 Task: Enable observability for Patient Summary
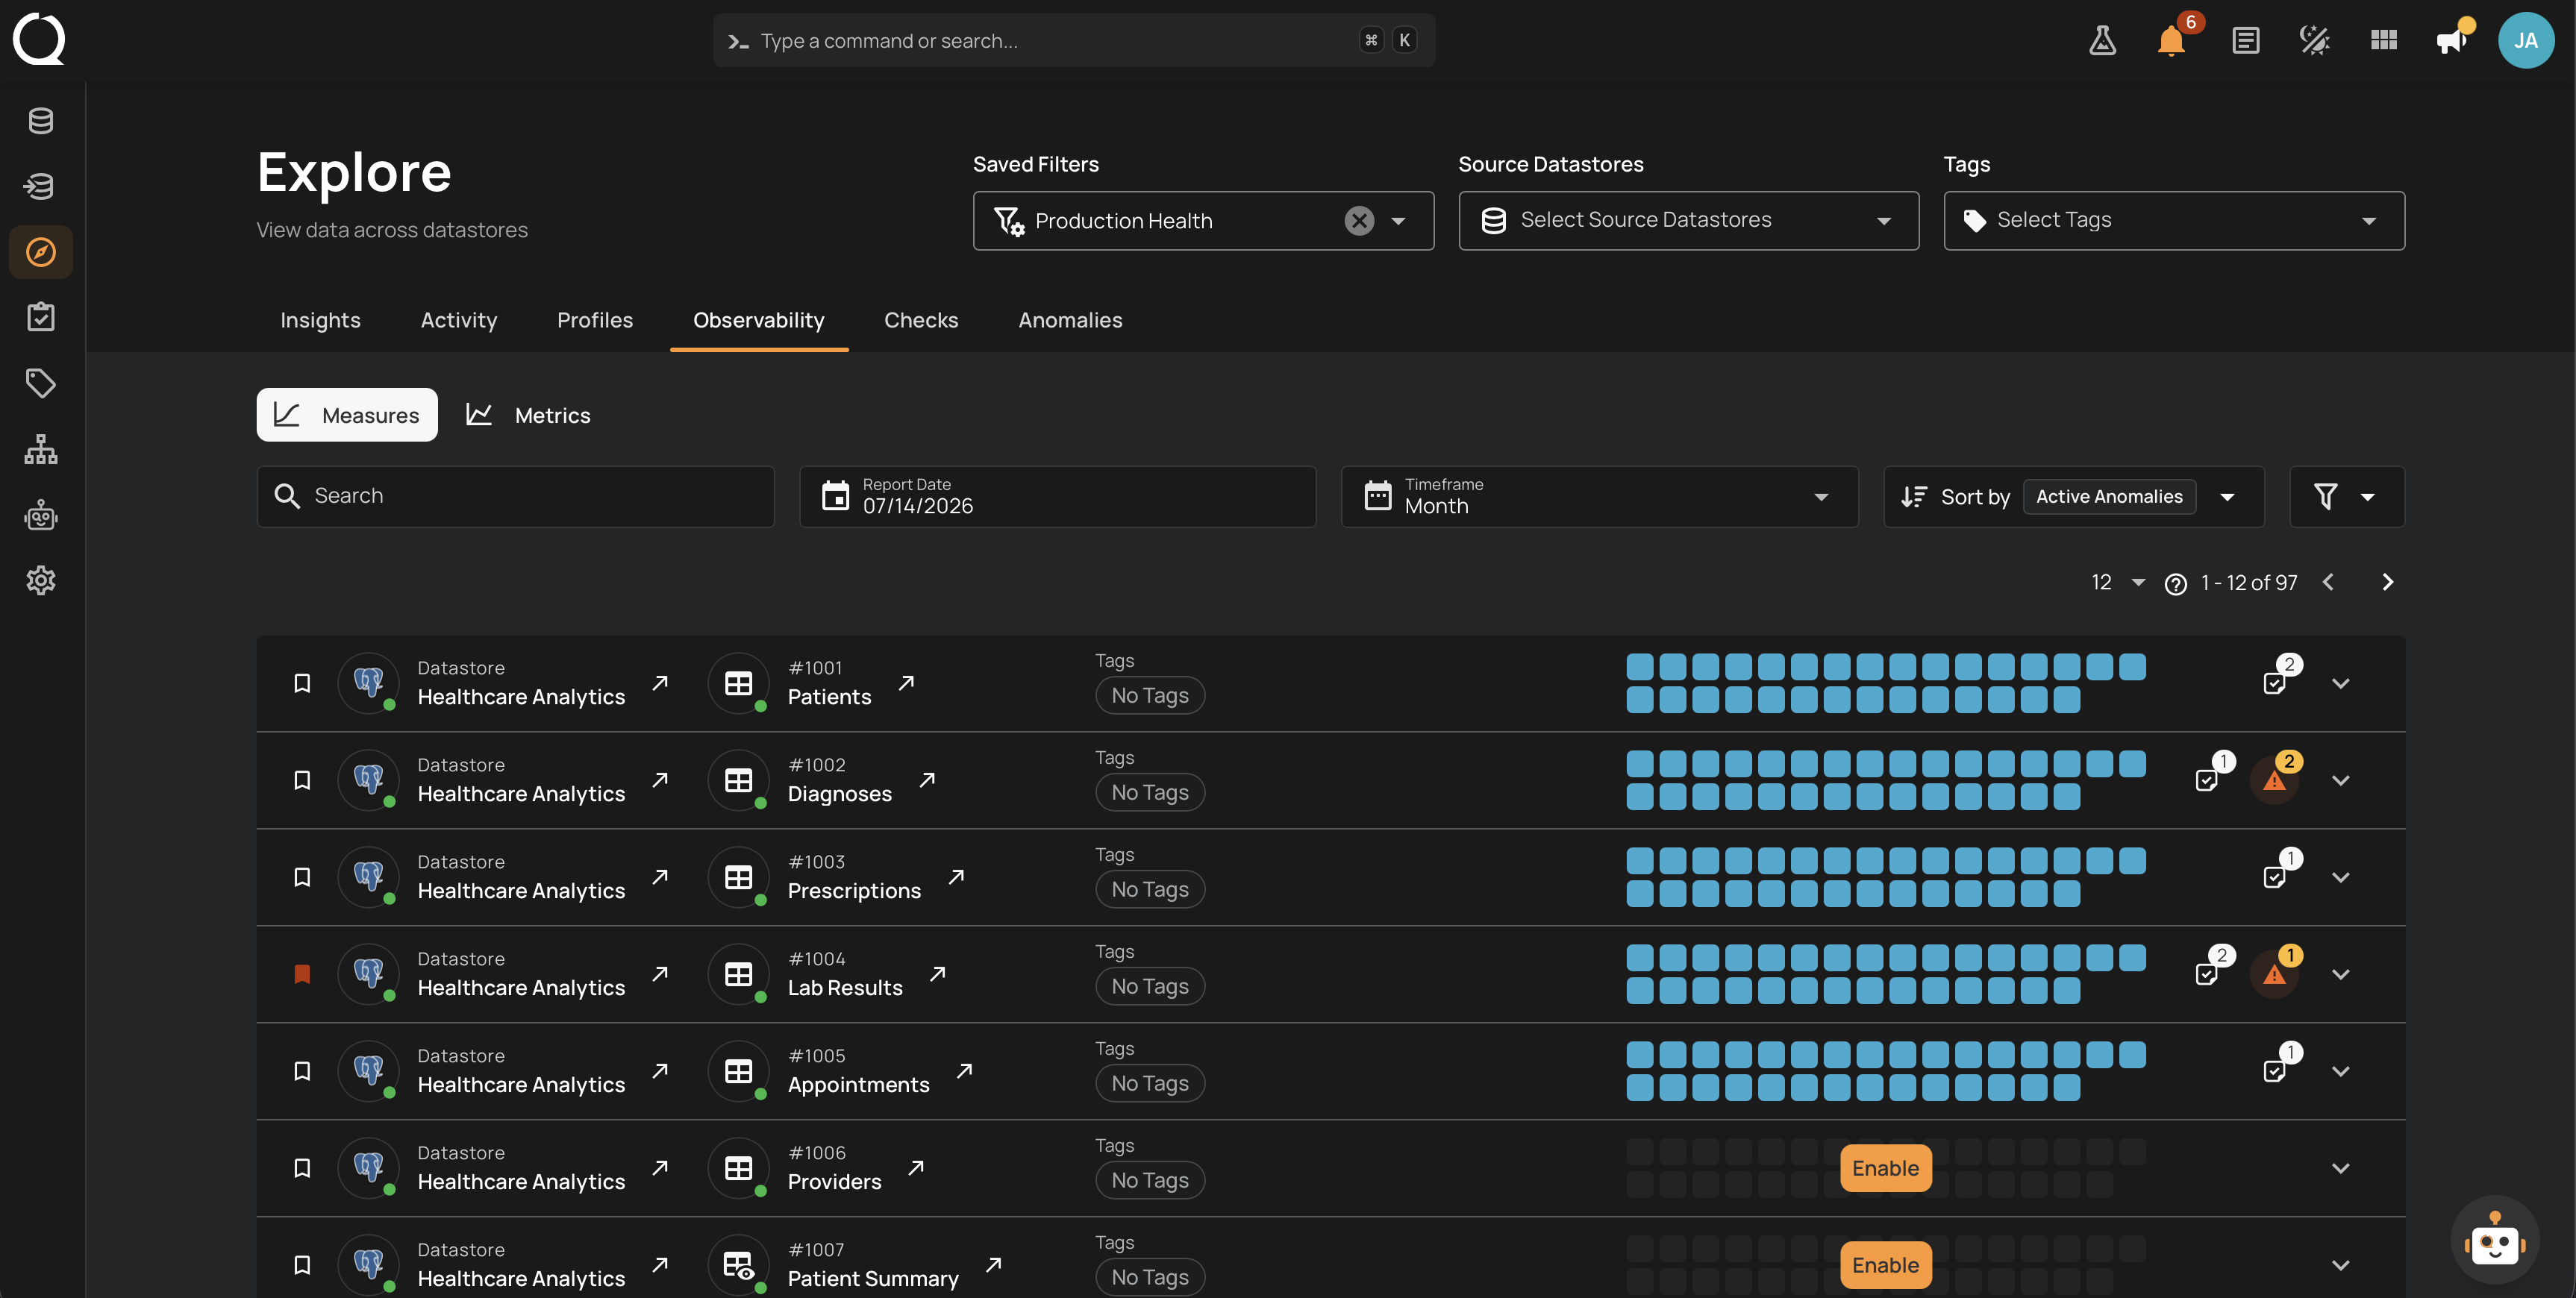[1885, 1265]
